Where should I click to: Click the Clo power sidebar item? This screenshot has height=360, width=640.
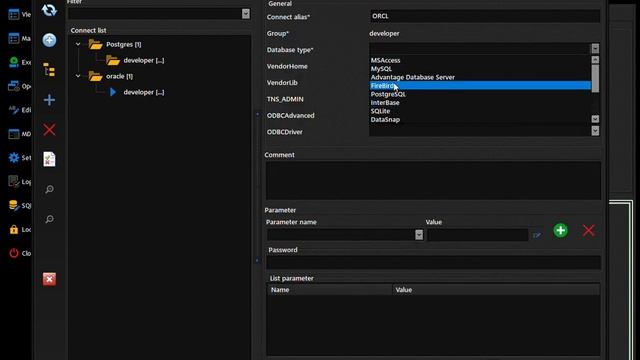click(x=19, y=253)
